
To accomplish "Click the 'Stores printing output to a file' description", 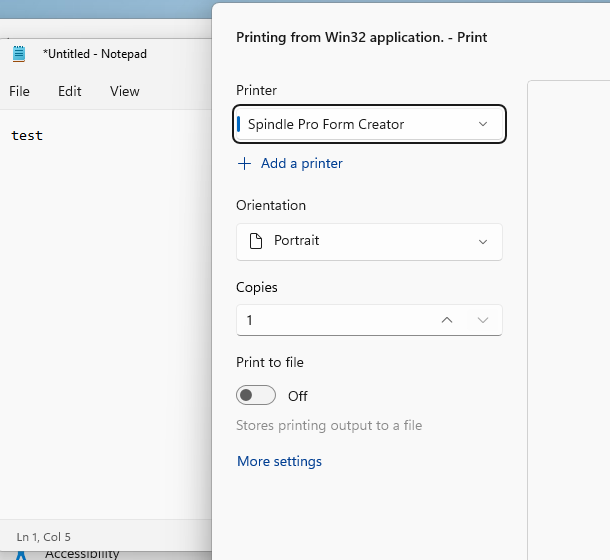I will pos(329,425).
